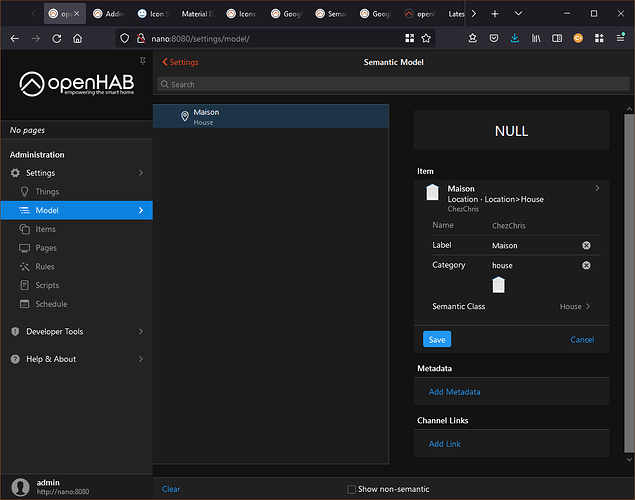This screenshot has height=500, width=635.
Task: Pin the sidebar using the pin icon
Action: point(143,61)
